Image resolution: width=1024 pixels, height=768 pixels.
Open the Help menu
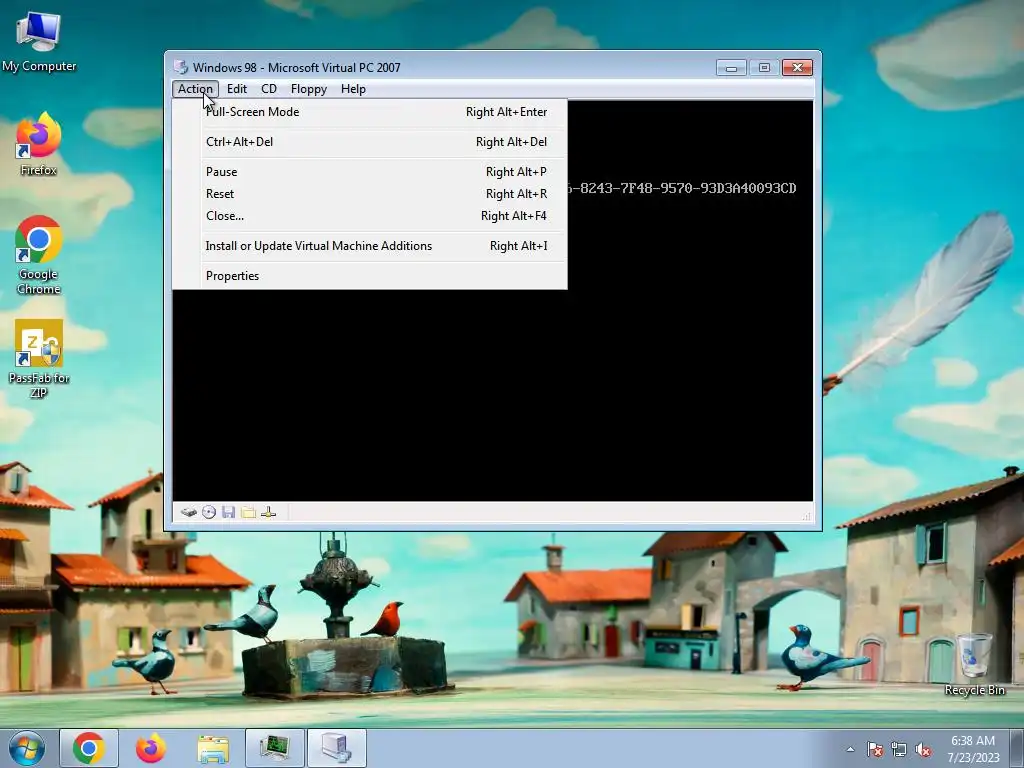[353, 89]
